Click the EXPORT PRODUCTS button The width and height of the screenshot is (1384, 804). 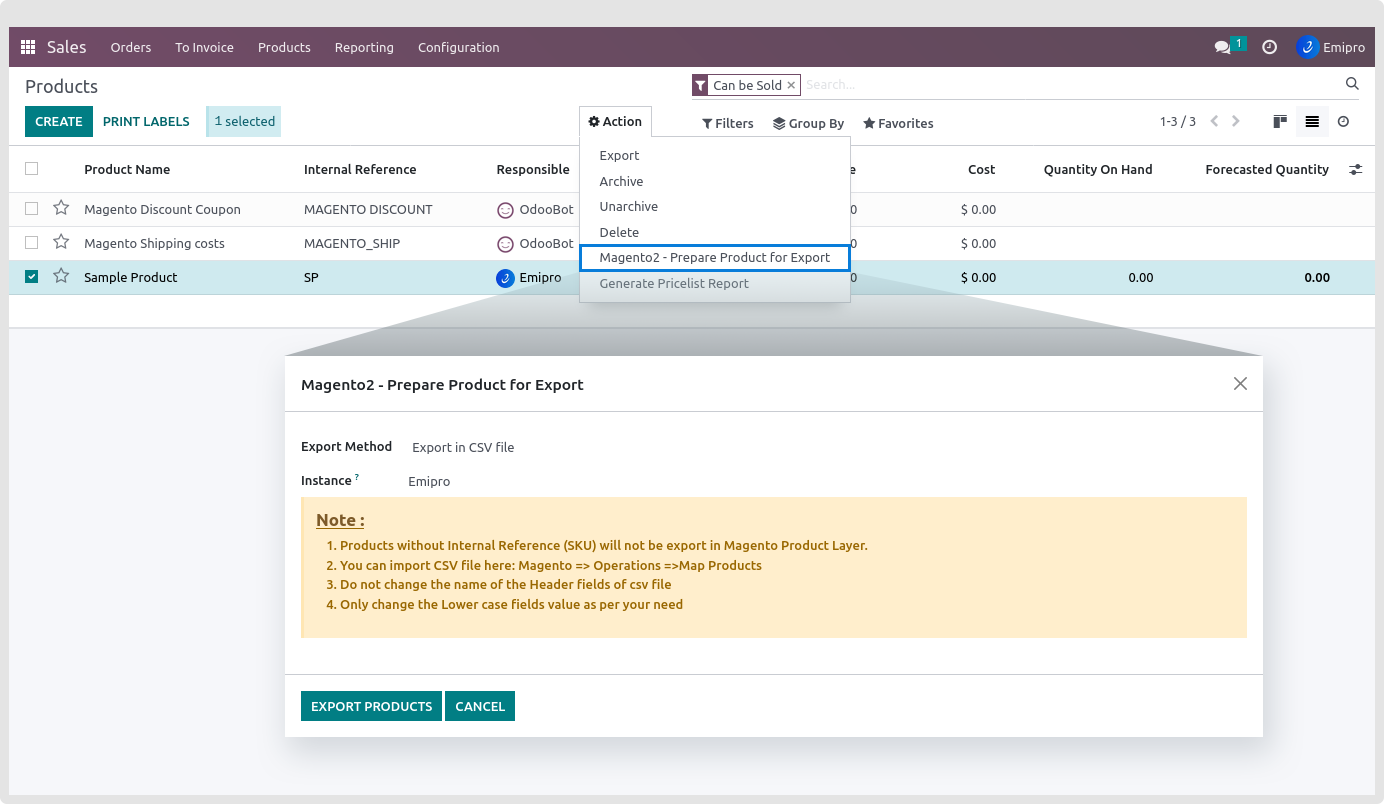371,706
